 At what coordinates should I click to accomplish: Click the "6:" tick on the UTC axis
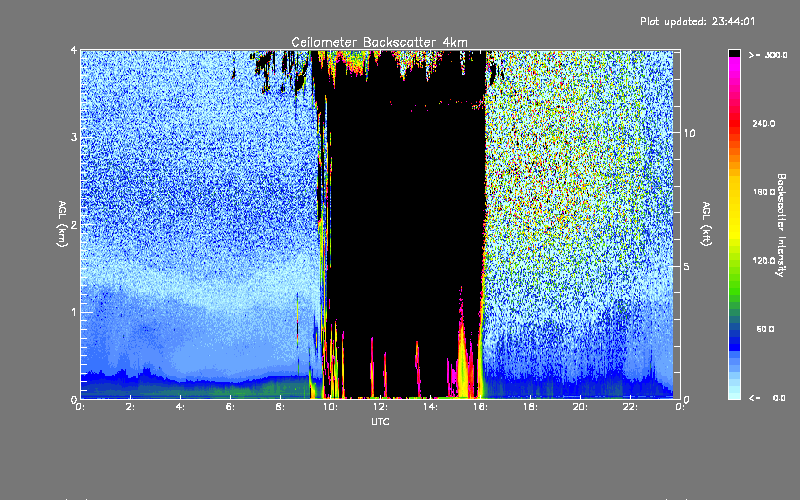point(230,407)
